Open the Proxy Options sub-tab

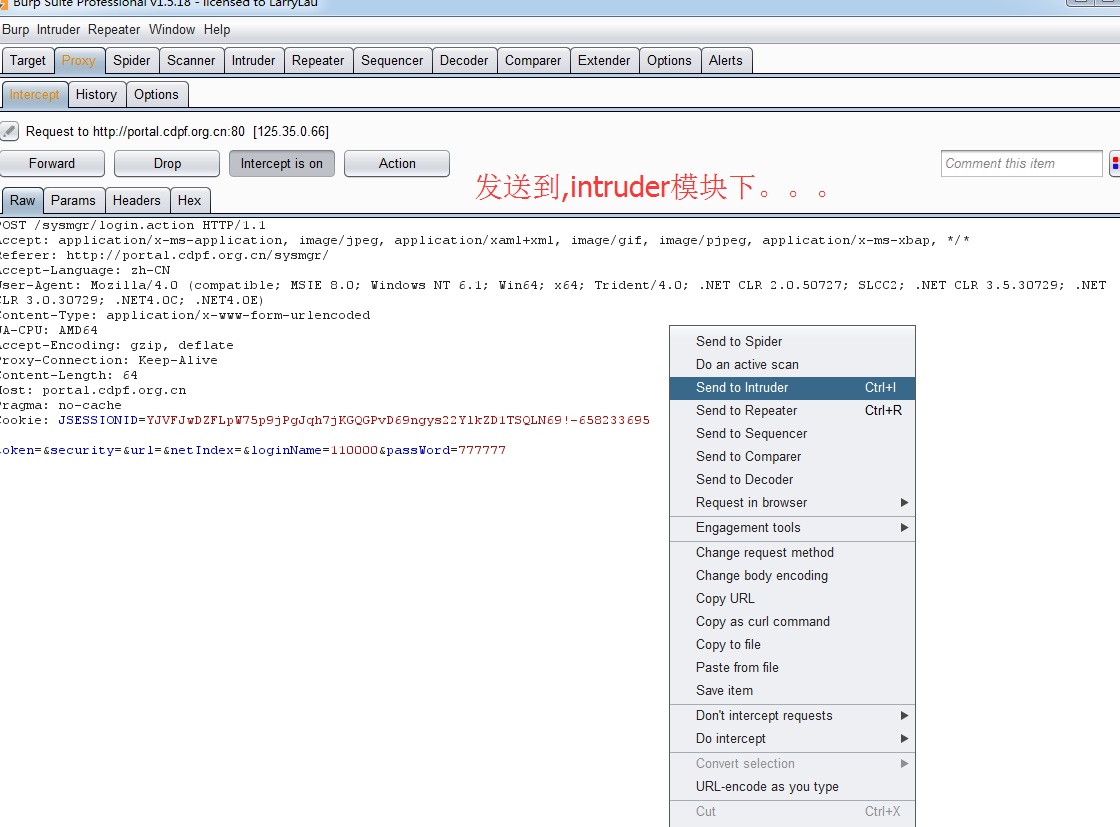click(156, 94)
